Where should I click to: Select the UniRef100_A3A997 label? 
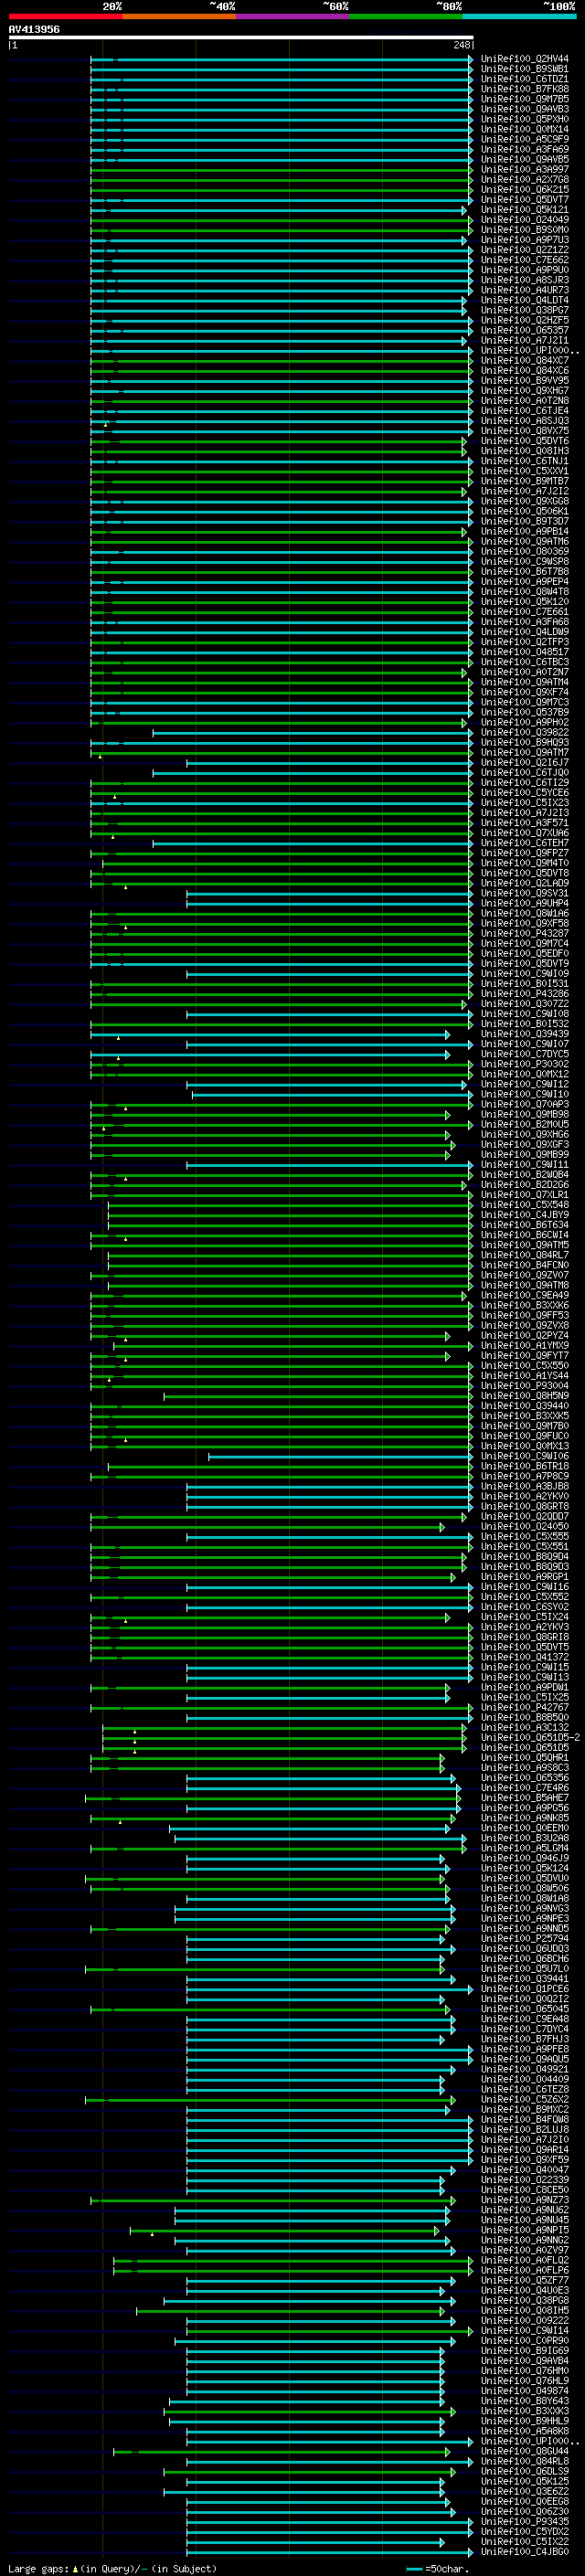click(x=525, y=170)
